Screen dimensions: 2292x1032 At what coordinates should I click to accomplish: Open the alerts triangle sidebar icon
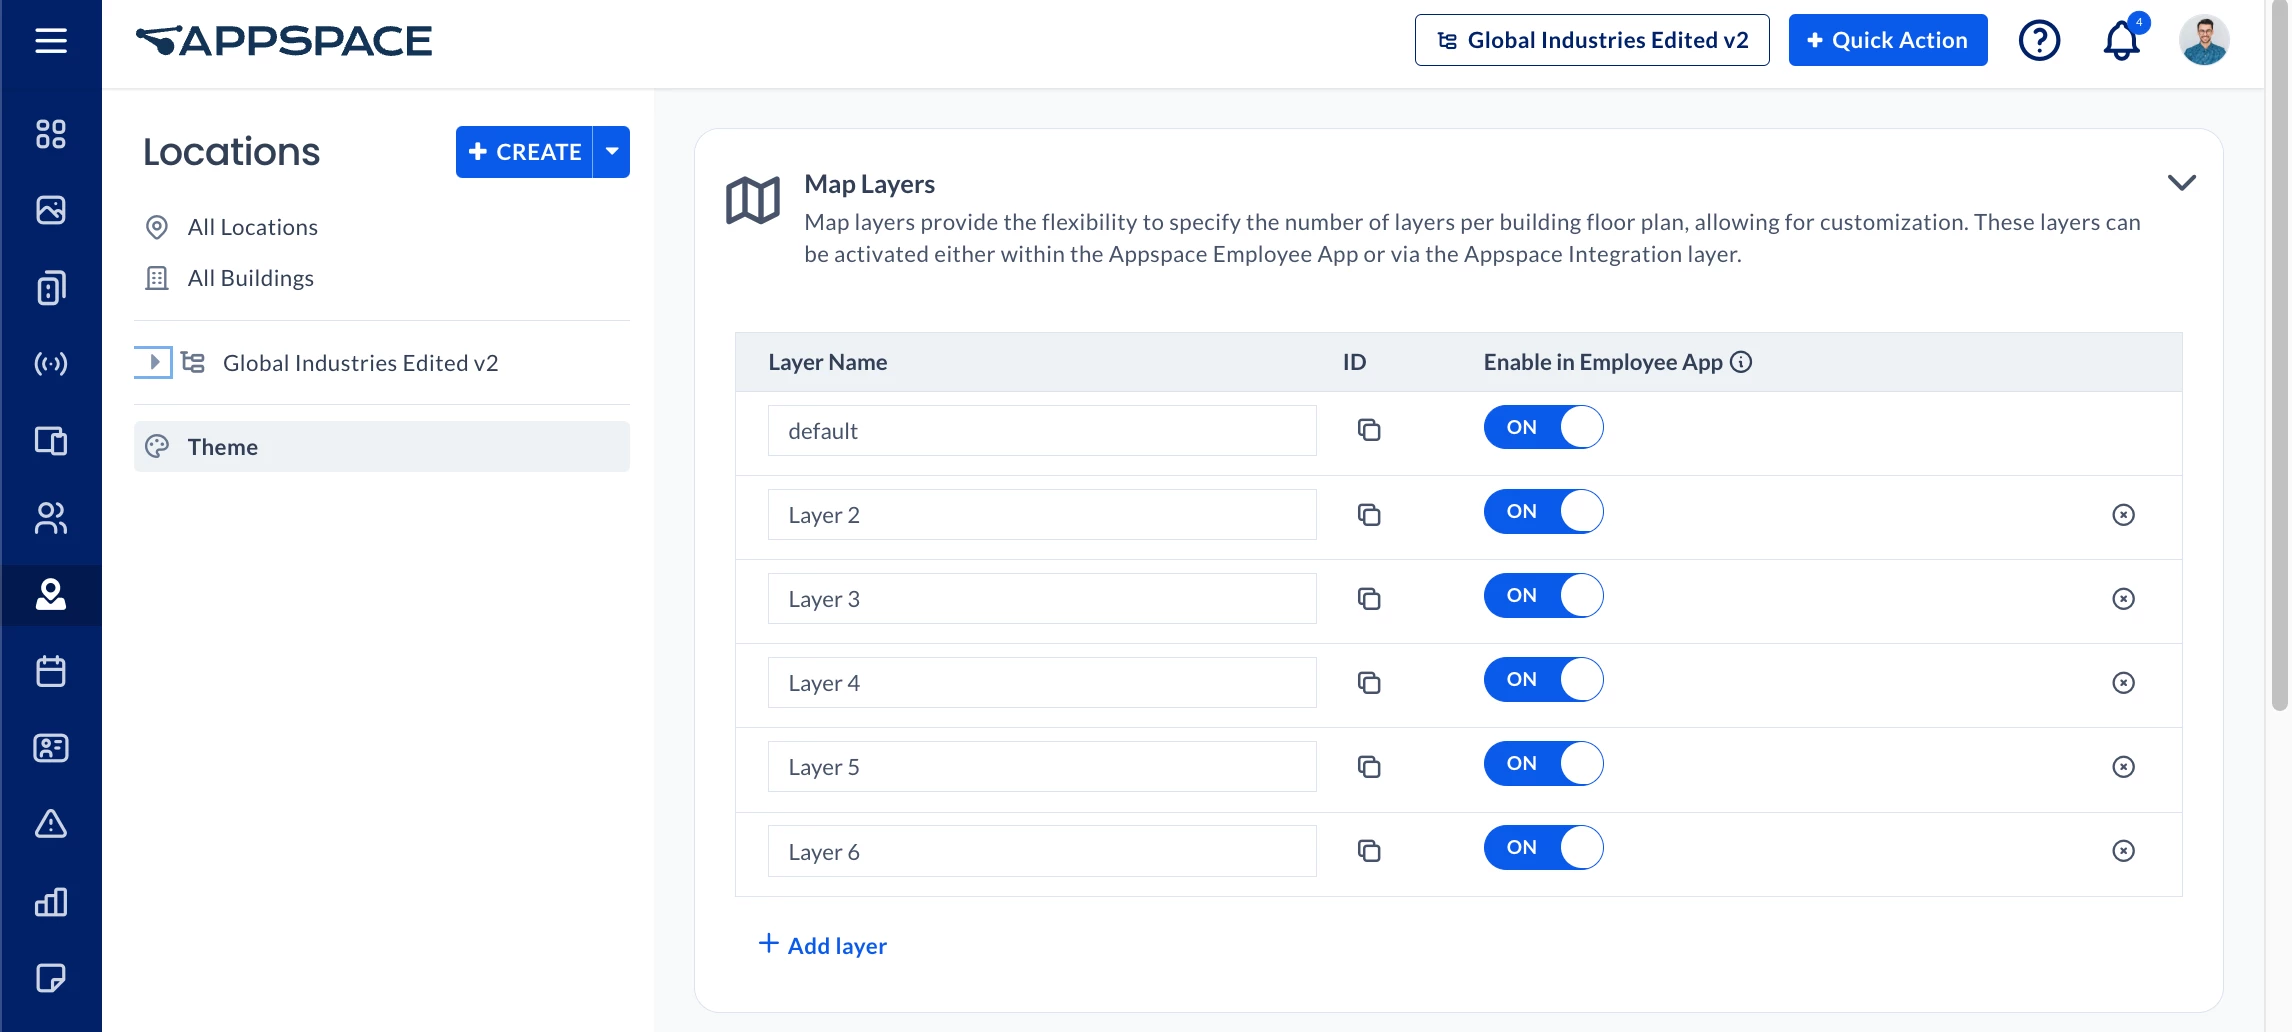click(51, 824)
